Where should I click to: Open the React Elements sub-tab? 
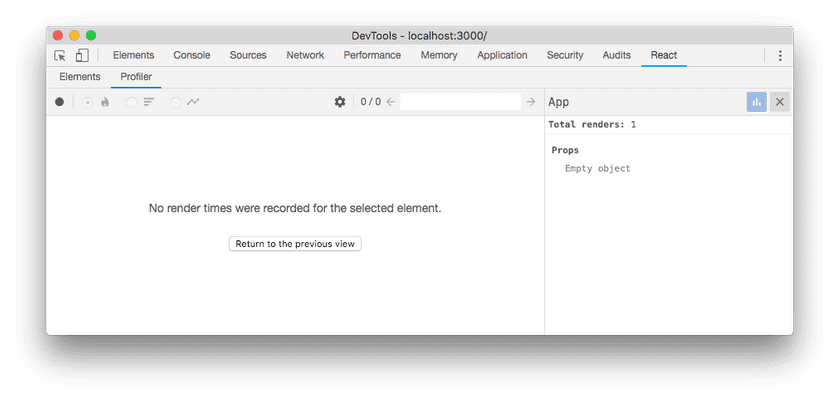coord(80,77)
